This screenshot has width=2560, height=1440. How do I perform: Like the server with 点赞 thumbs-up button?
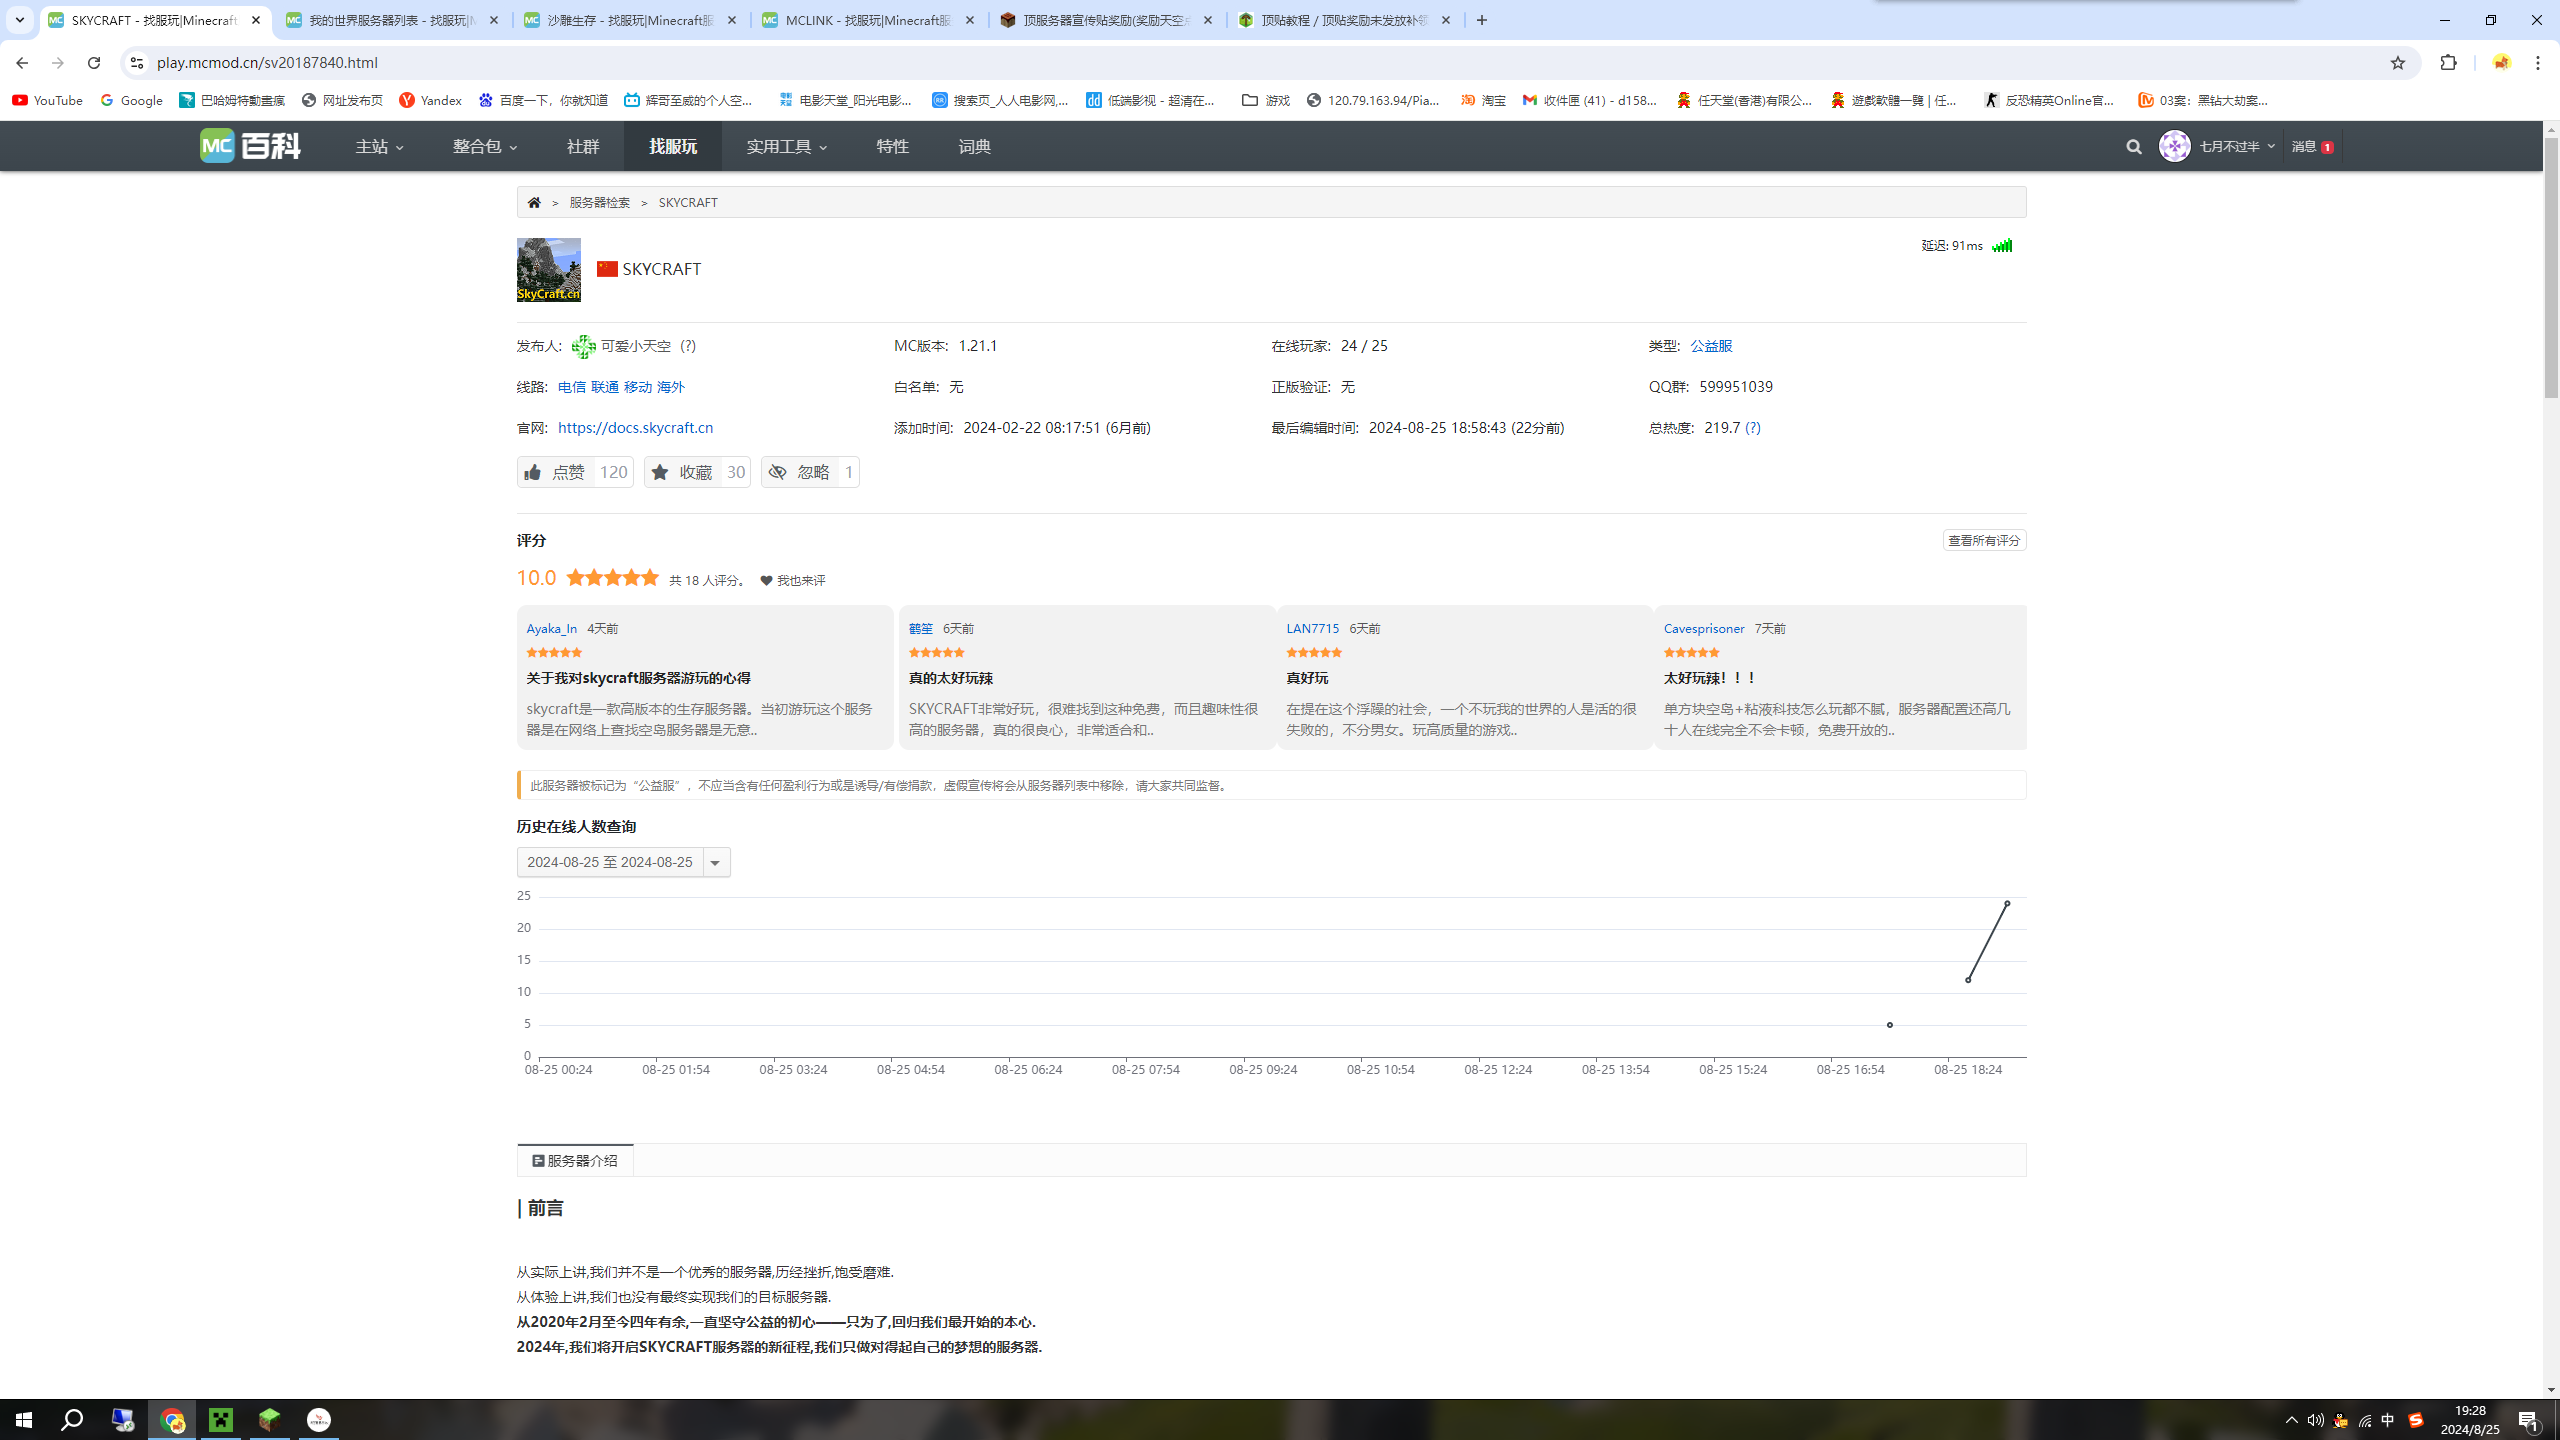575,472
